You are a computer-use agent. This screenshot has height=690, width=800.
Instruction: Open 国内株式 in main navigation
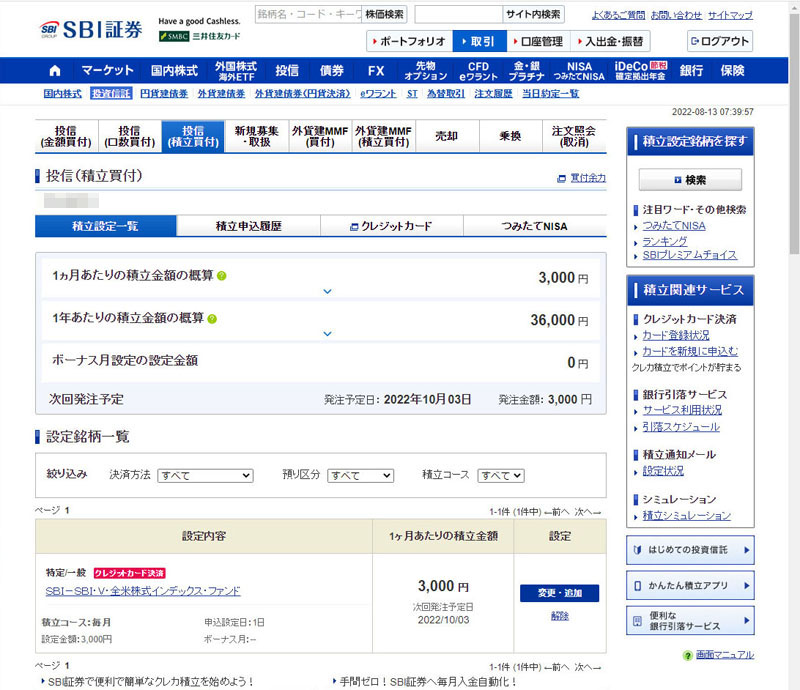[174, 71]
